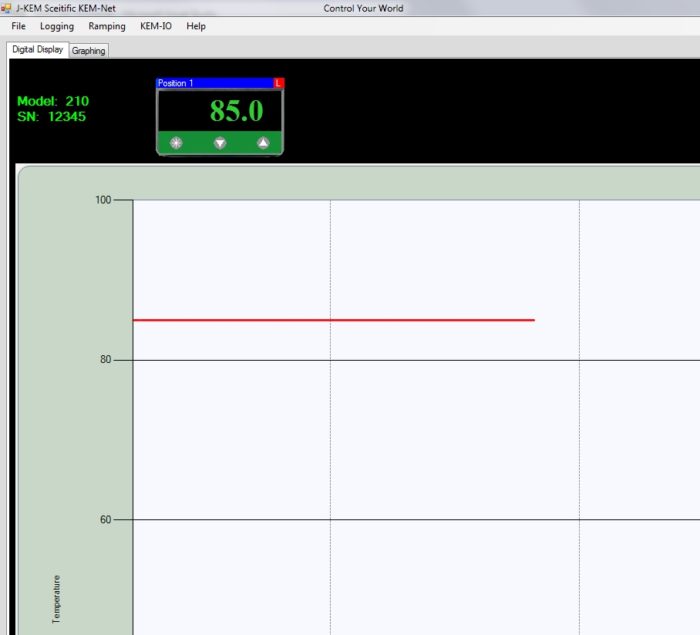Open the Logging menu
Screen dimensions: 700x635
point(57,26)
